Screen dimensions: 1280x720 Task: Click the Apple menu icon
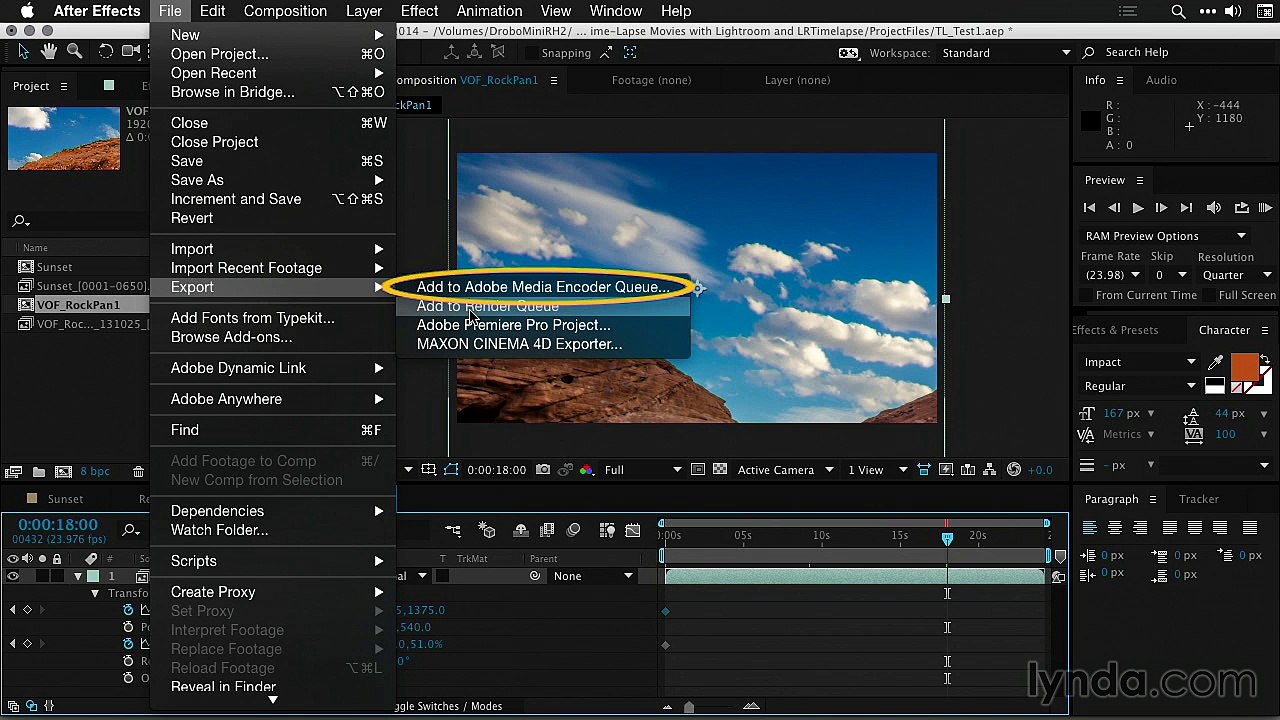point(26,11)
